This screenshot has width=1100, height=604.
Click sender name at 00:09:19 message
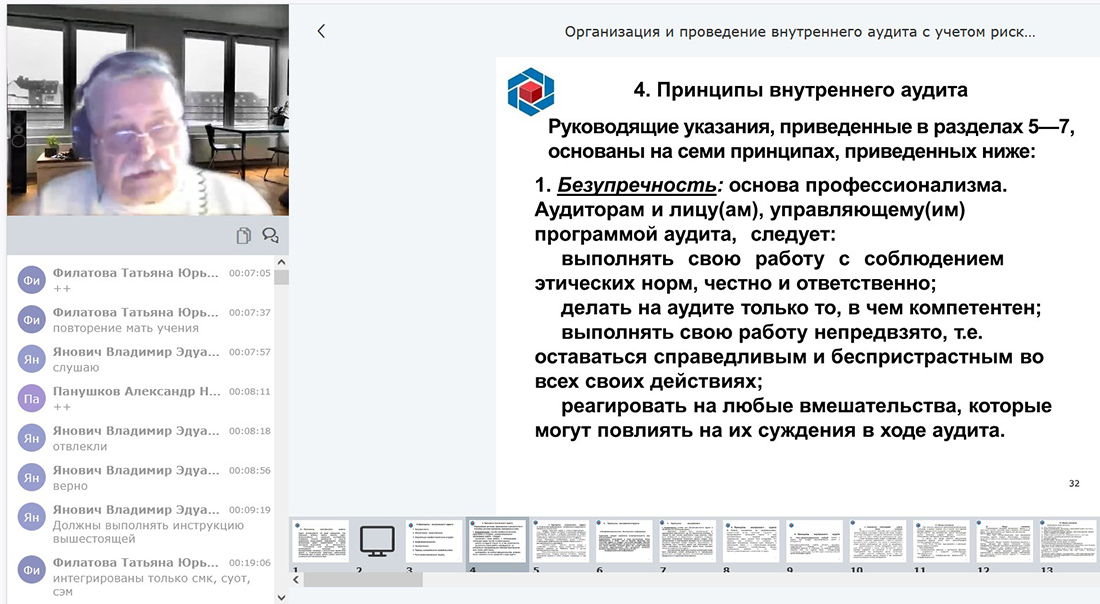(135, 509)
